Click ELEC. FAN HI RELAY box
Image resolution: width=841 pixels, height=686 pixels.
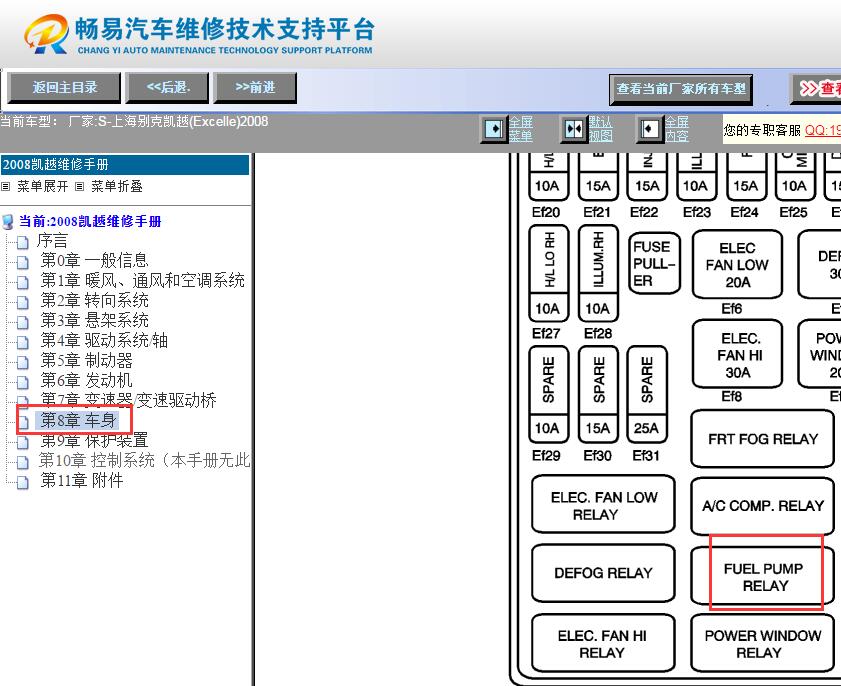click(x=603, y=644)
